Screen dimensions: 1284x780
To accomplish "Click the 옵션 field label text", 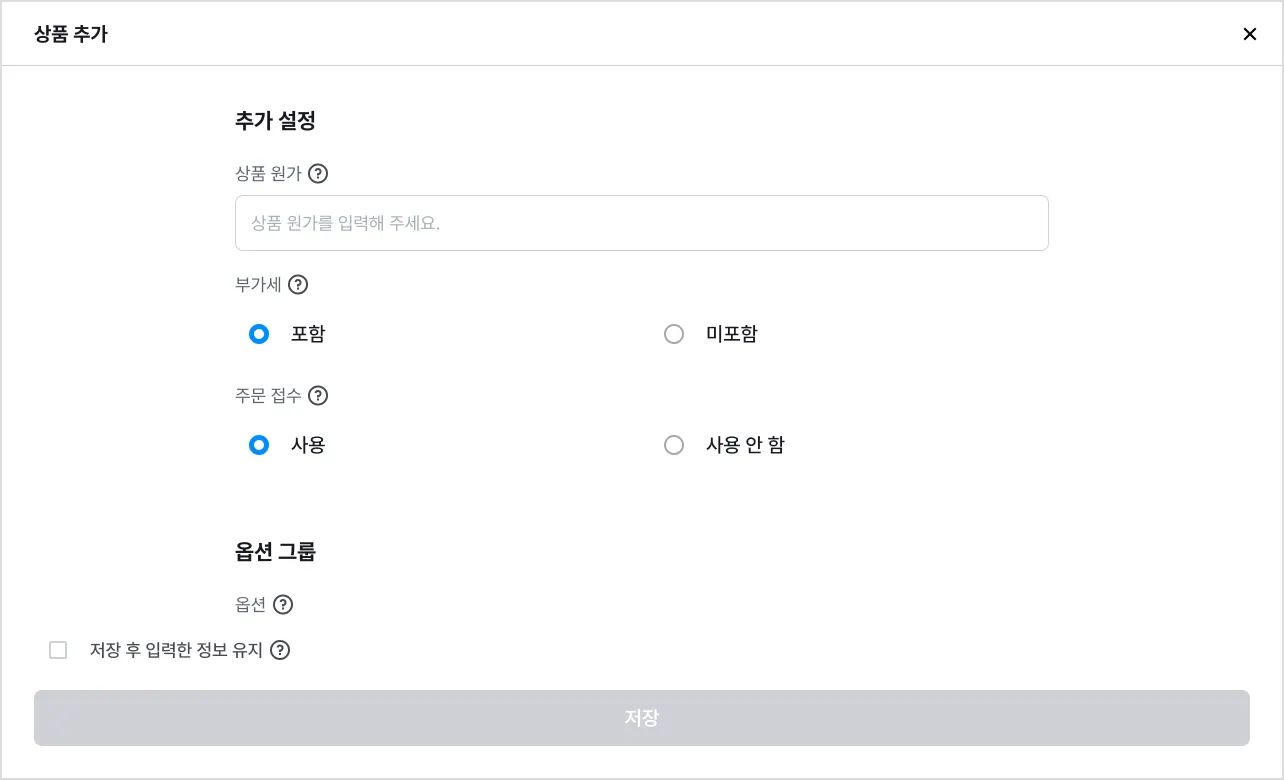I will tap(250, 605).
